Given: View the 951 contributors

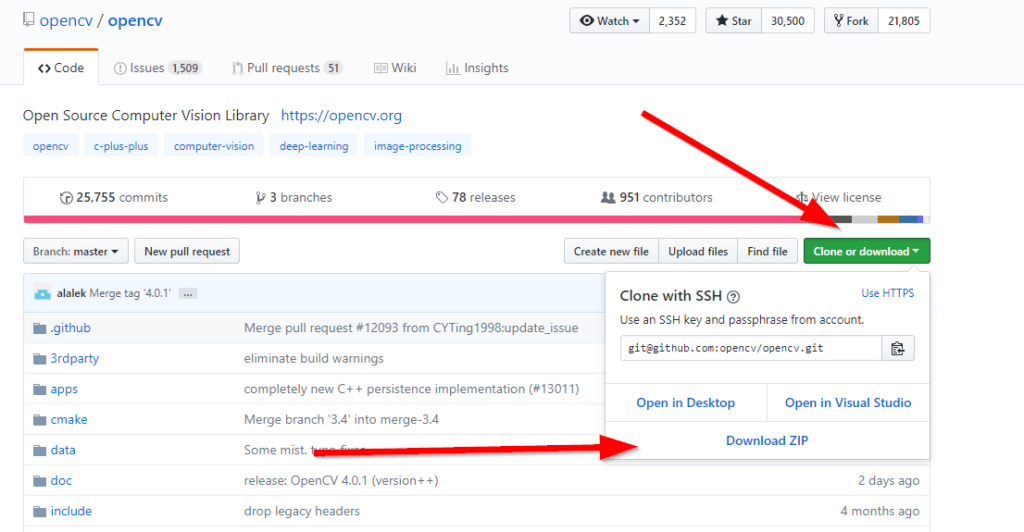Looking at the screenshot, I should [656, 197].
